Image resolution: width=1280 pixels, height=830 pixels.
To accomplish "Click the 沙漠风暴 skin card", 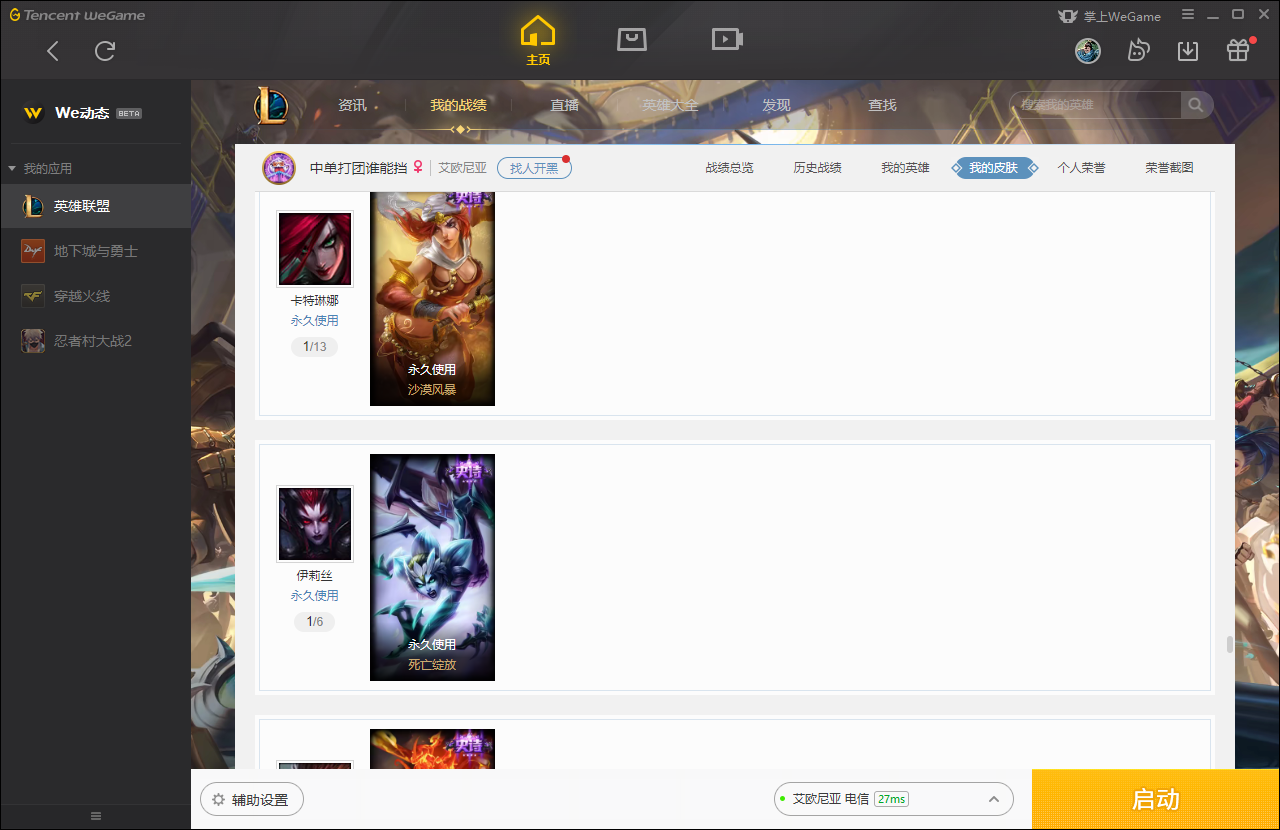I will coord(432,298).
